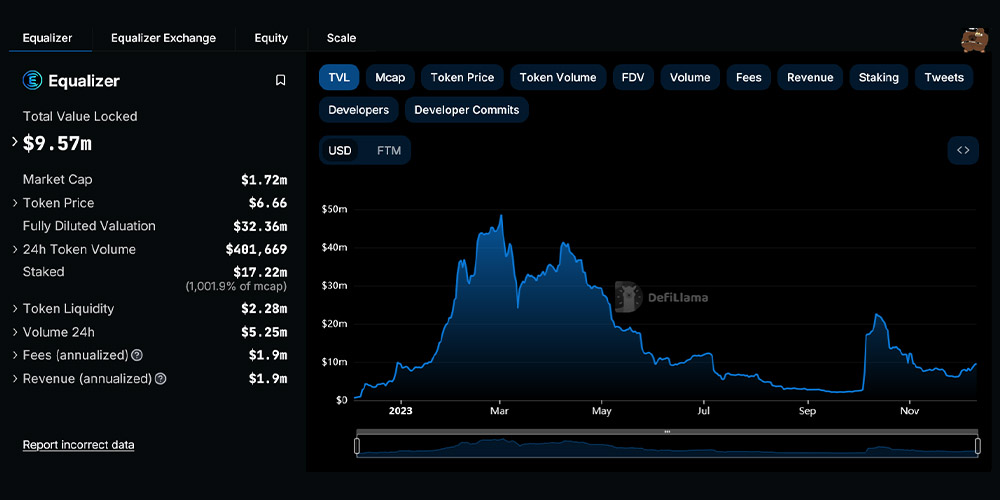This screenshot has height=500, width=1000.
Task: Toggle the TVL chart metric
Action: pos(339,77)
